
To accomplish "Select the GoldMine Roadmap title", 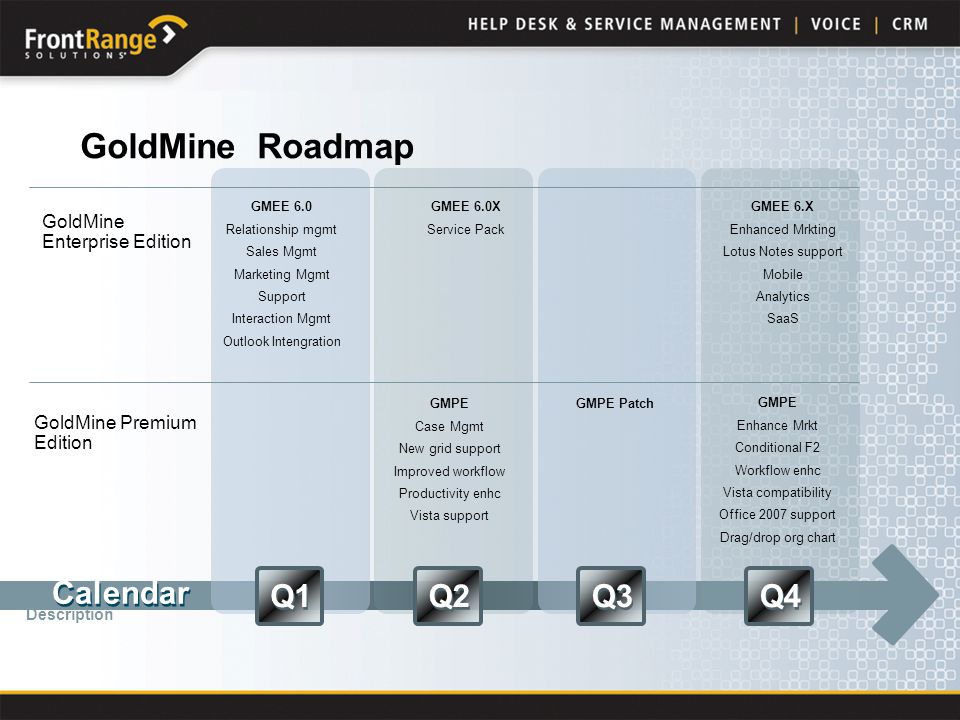I will [x=247, y=146].
